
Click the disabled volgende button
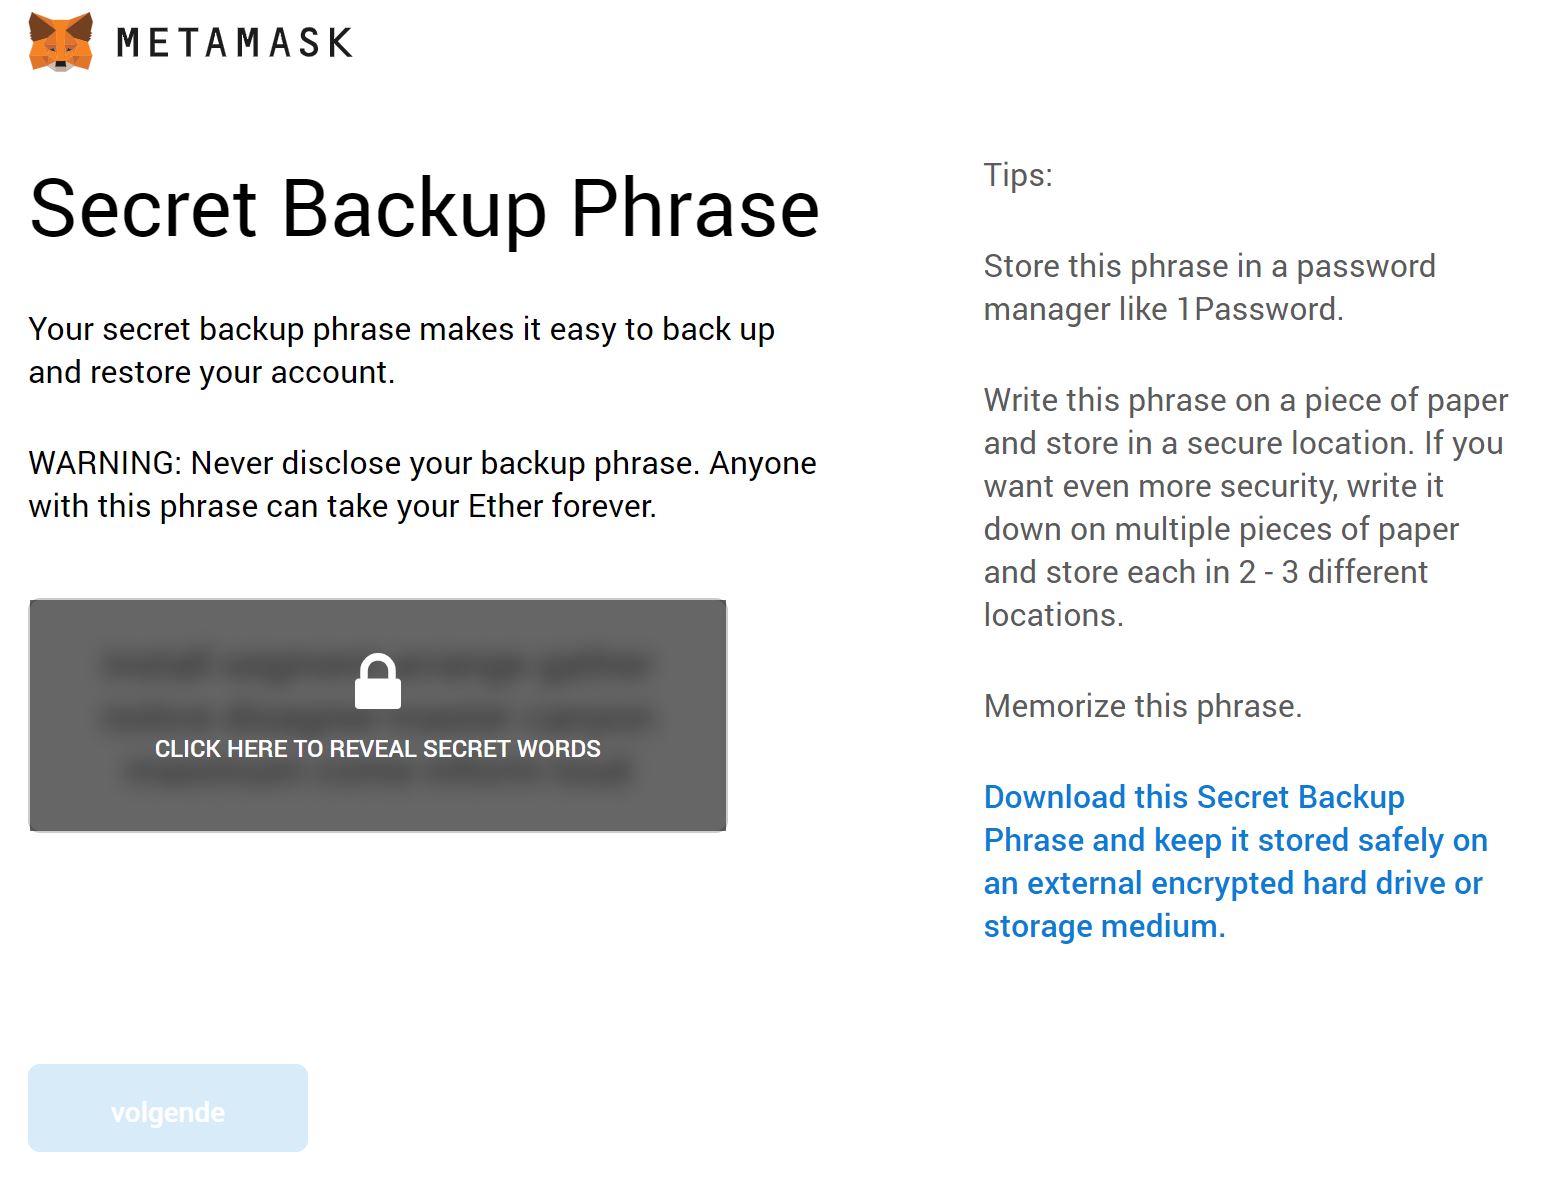coord(168,1108)
